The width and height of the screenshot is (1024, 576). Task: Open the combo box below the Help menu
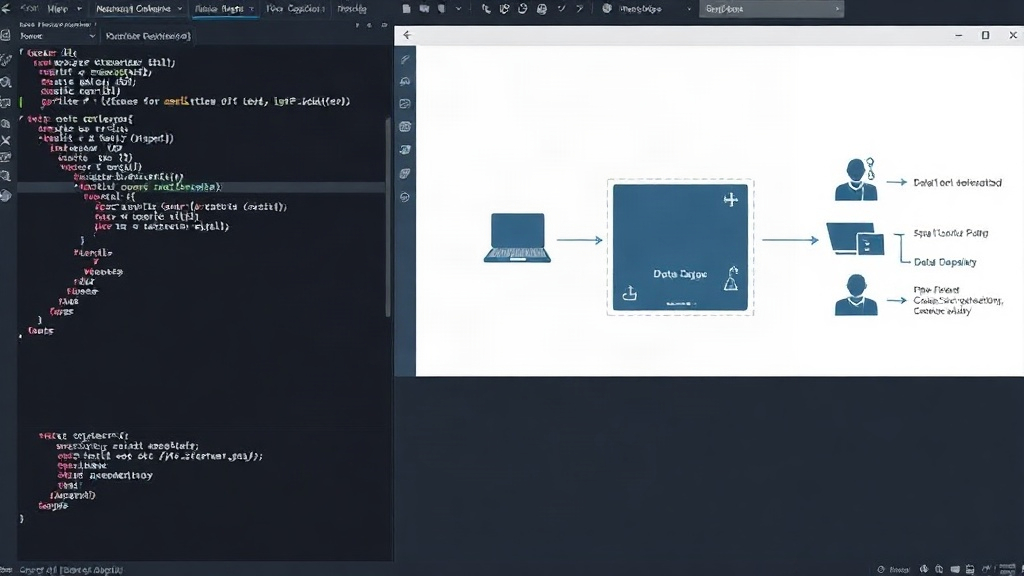(57, 36)
